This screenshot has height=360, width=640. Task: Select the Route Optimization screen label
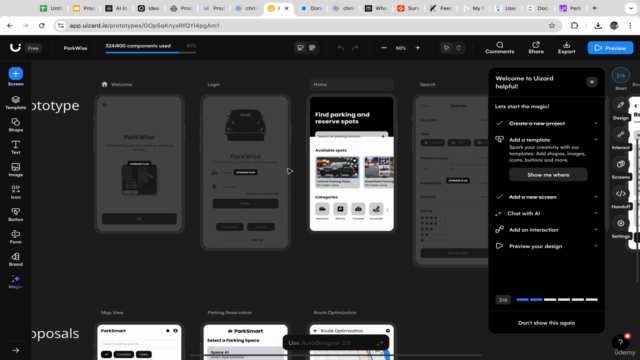(335, 313)
